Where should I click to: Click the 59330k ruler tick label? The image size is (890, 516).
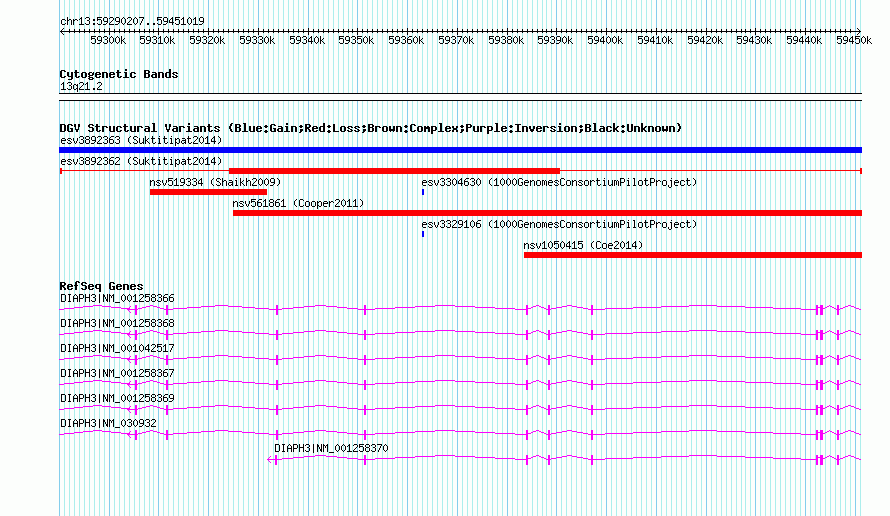[x=257, y=40]
